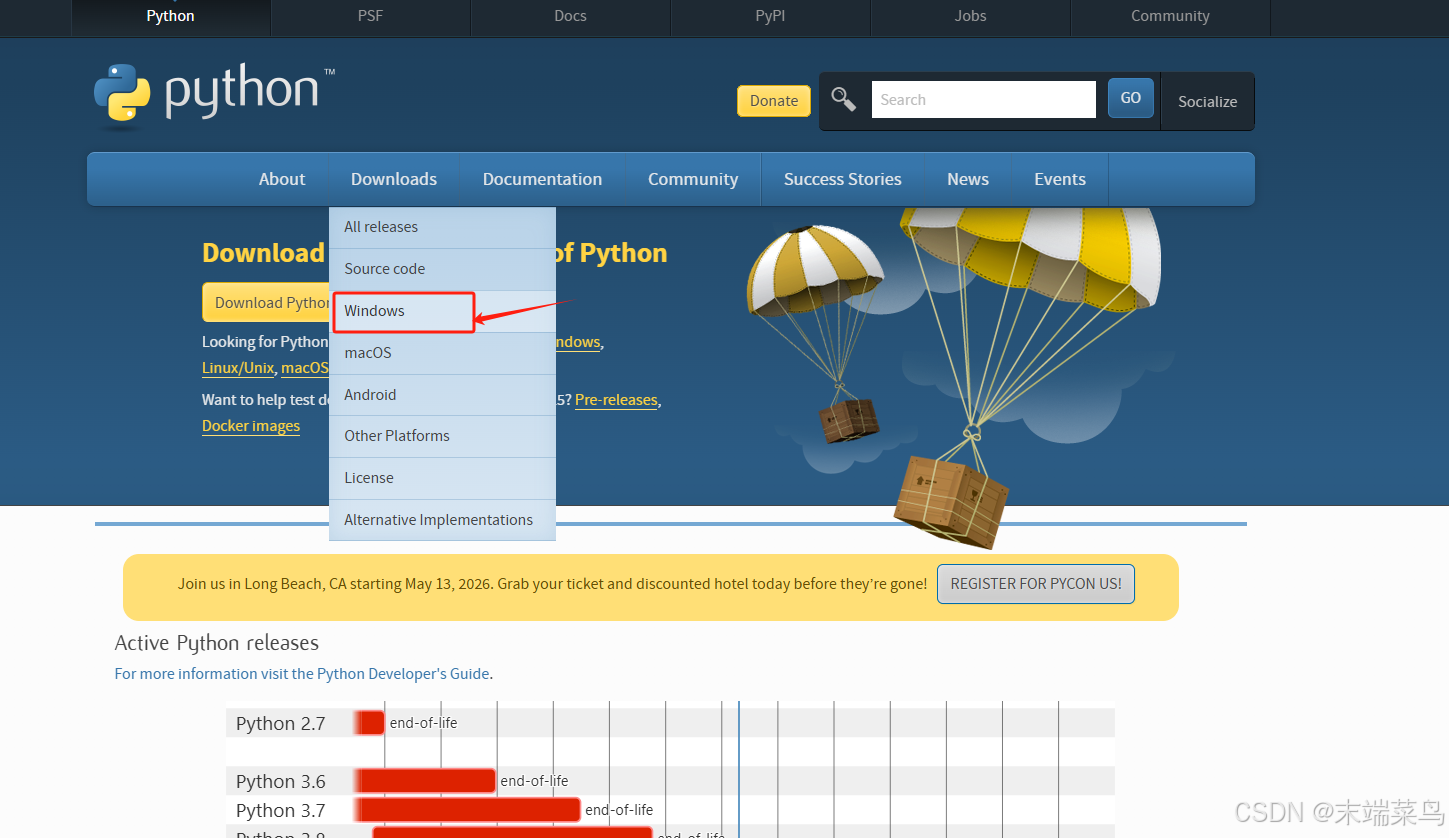Viewport: 1449px width, 838px height.
Task: Select Alternative Implementations menu entry
Action: pyautogui.click(x=442, y=520)
